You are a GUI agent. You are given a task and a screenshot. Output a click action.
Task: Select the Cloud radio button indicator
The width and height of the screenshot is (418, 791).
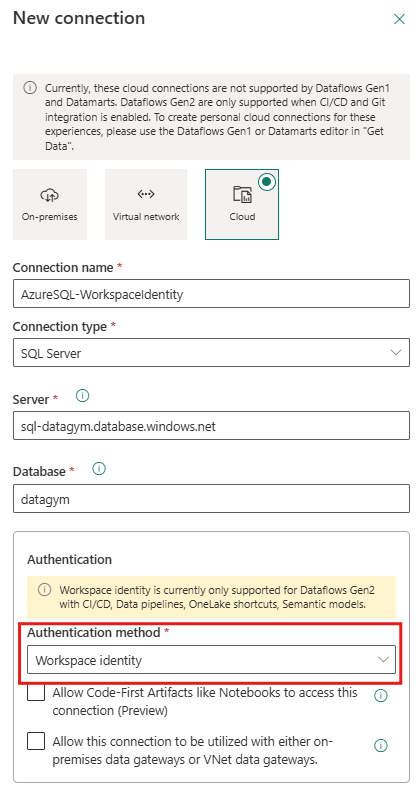click(x=267, y=182)
